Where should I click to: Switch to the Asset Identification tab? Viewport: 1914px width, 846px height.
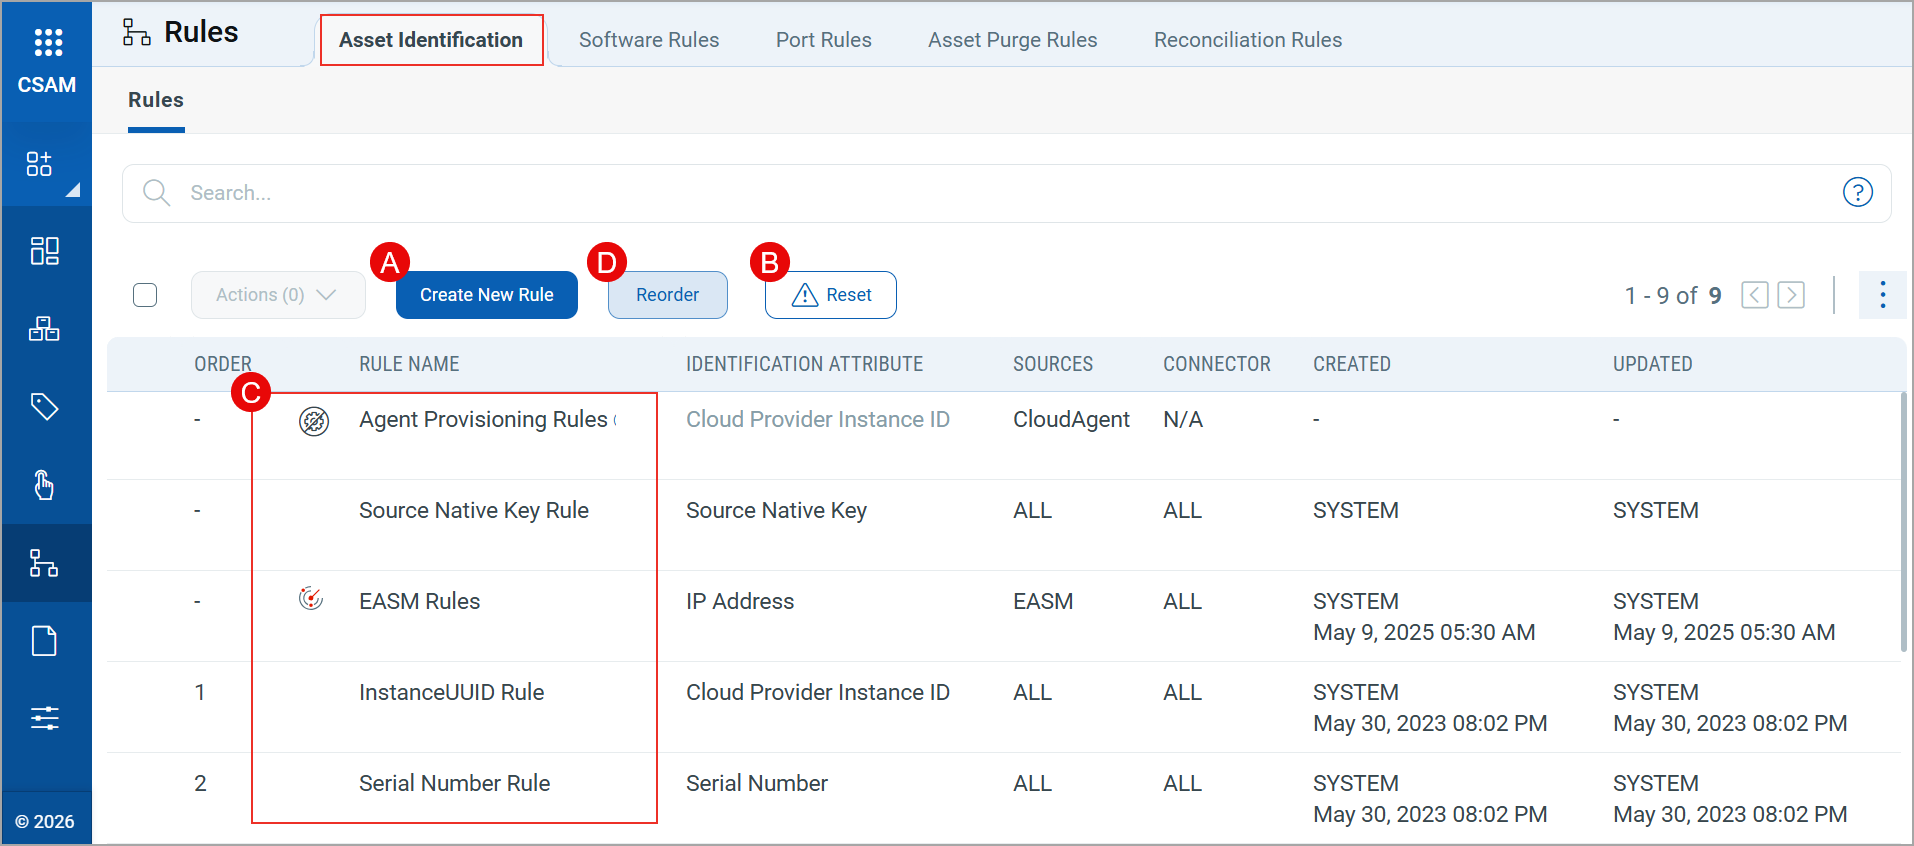click(431, 40)
